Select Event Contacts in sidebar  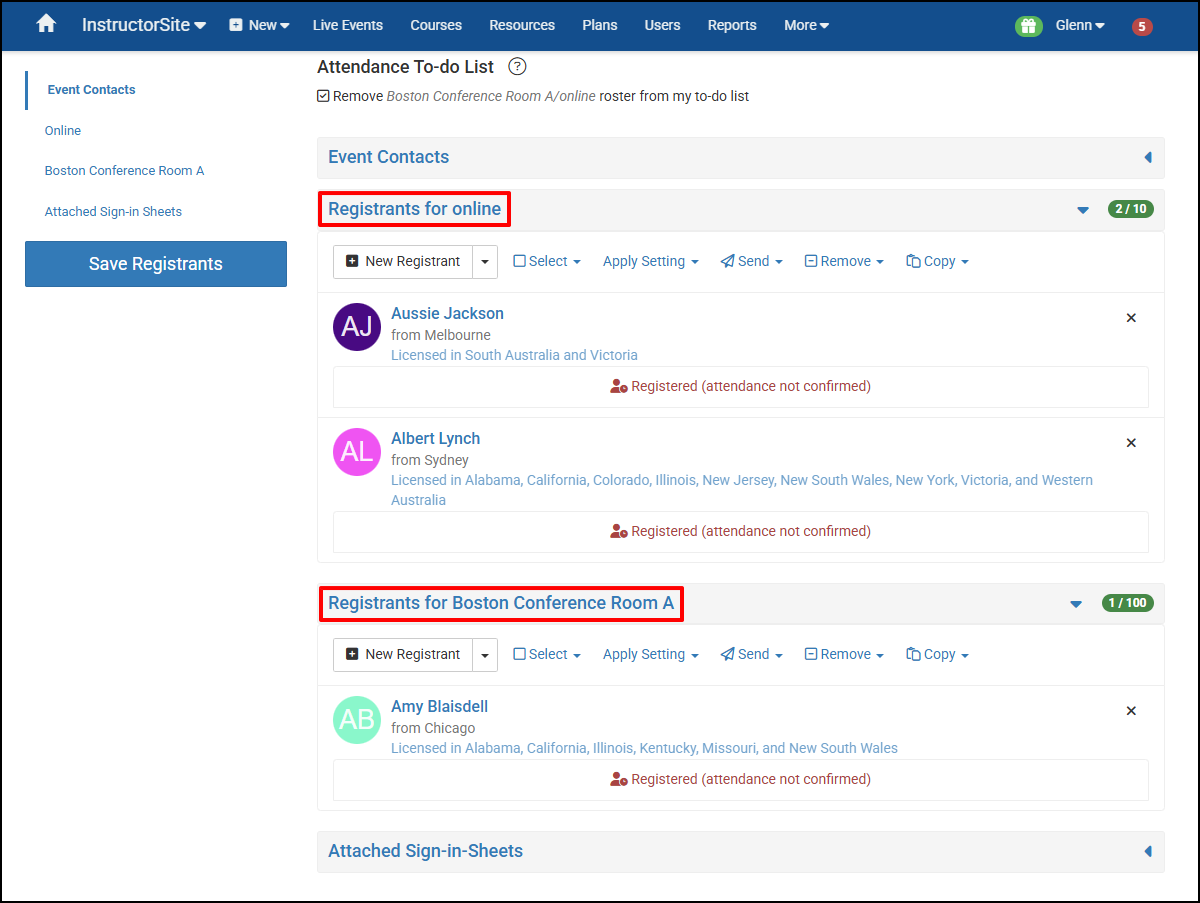pyautogui.click(x=91, y=89)
